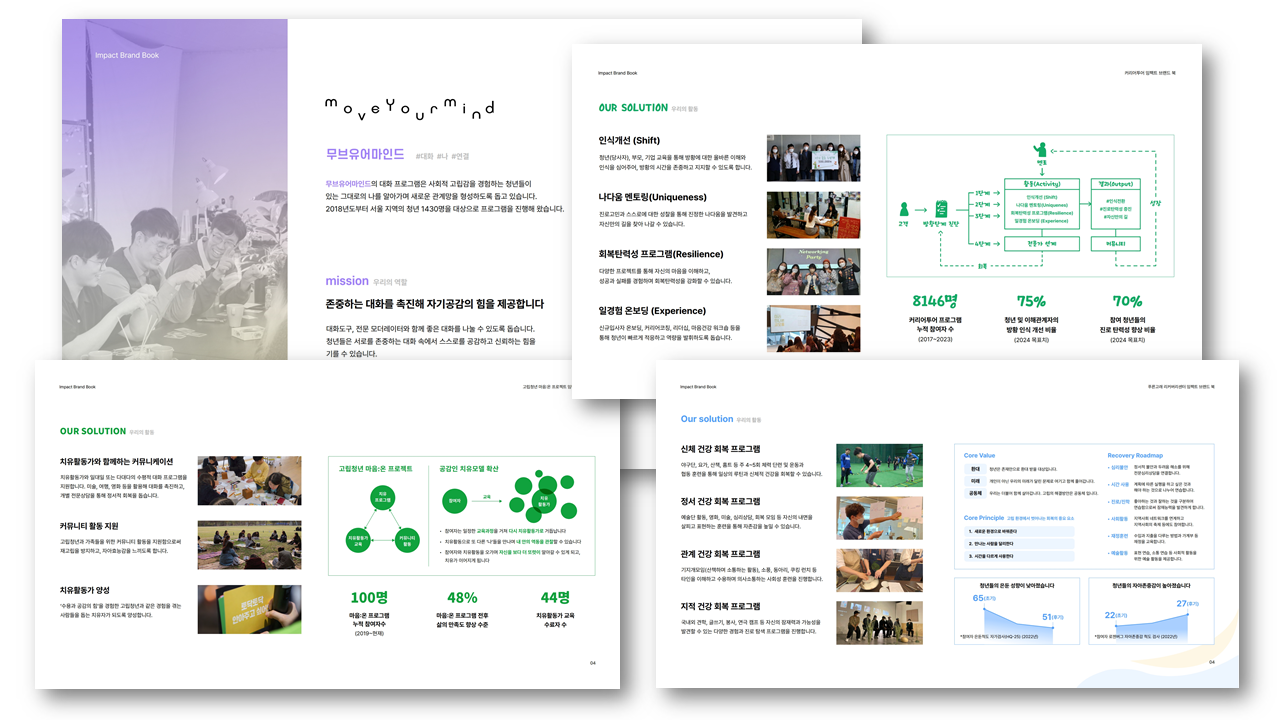Click the mentor figure icon in the flow diagram

pyautogui.click(x=1040, y=151)
